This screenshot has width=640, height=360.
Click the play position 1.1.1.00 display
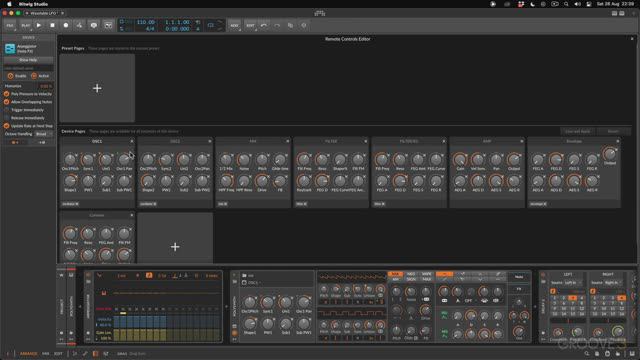(x=177, y=22)
